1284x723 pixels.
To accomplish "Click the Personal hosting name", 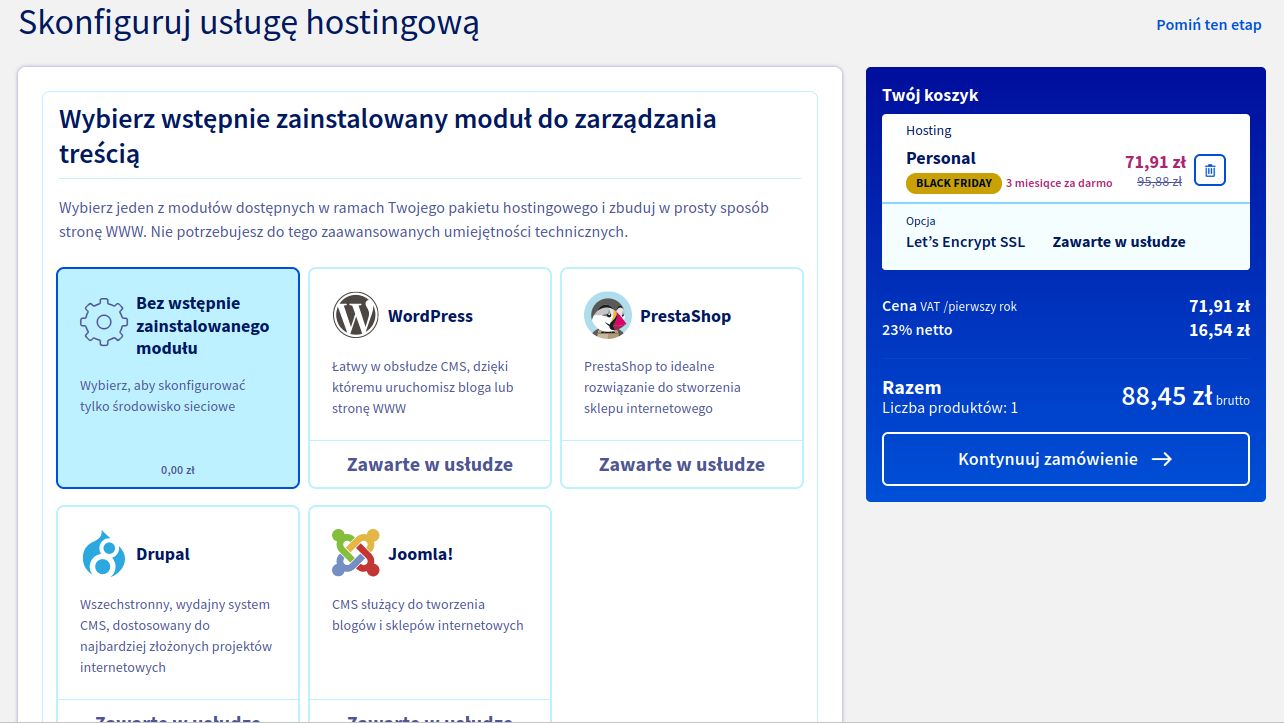I will point(941,158).
